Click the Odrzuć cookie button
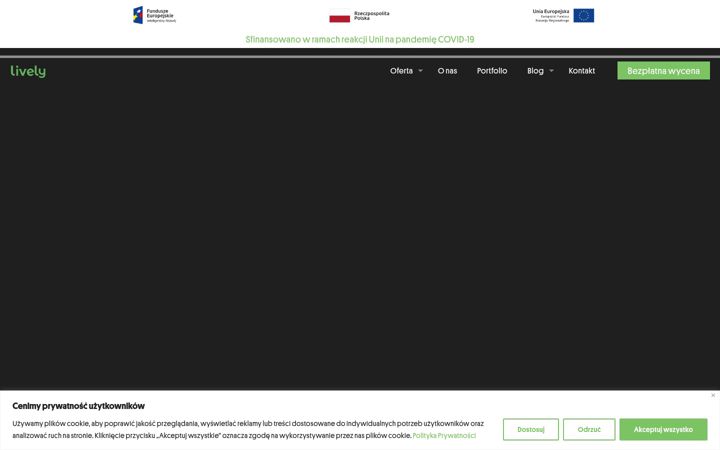 click(589, 429)
